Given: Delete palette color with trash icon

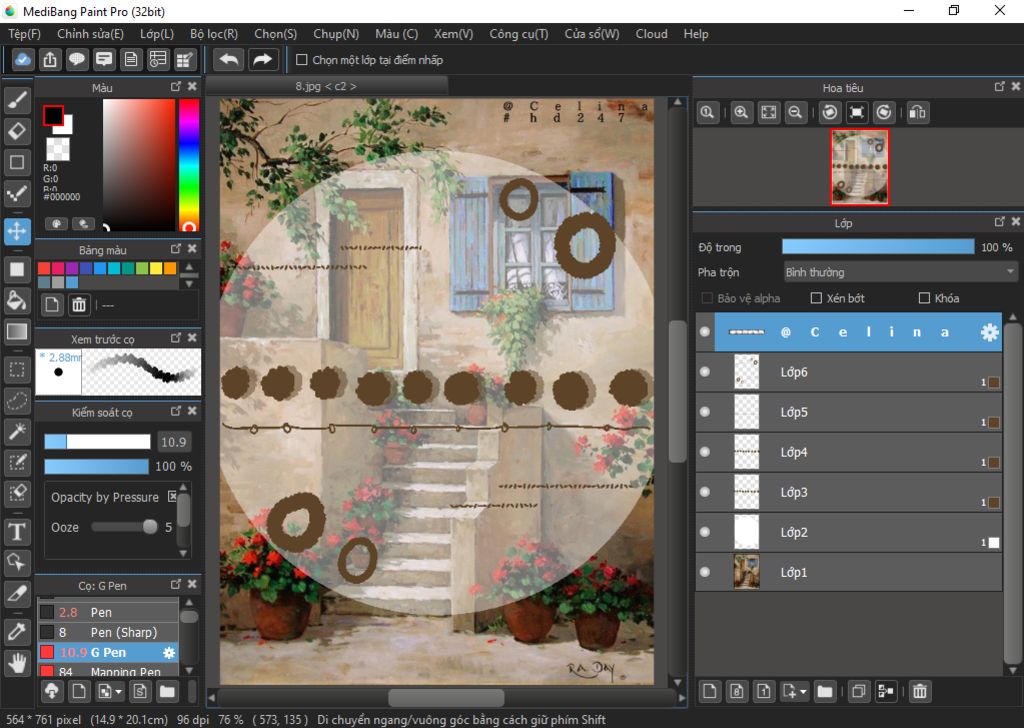Looking at the screenshot, I should click(79, 304).
